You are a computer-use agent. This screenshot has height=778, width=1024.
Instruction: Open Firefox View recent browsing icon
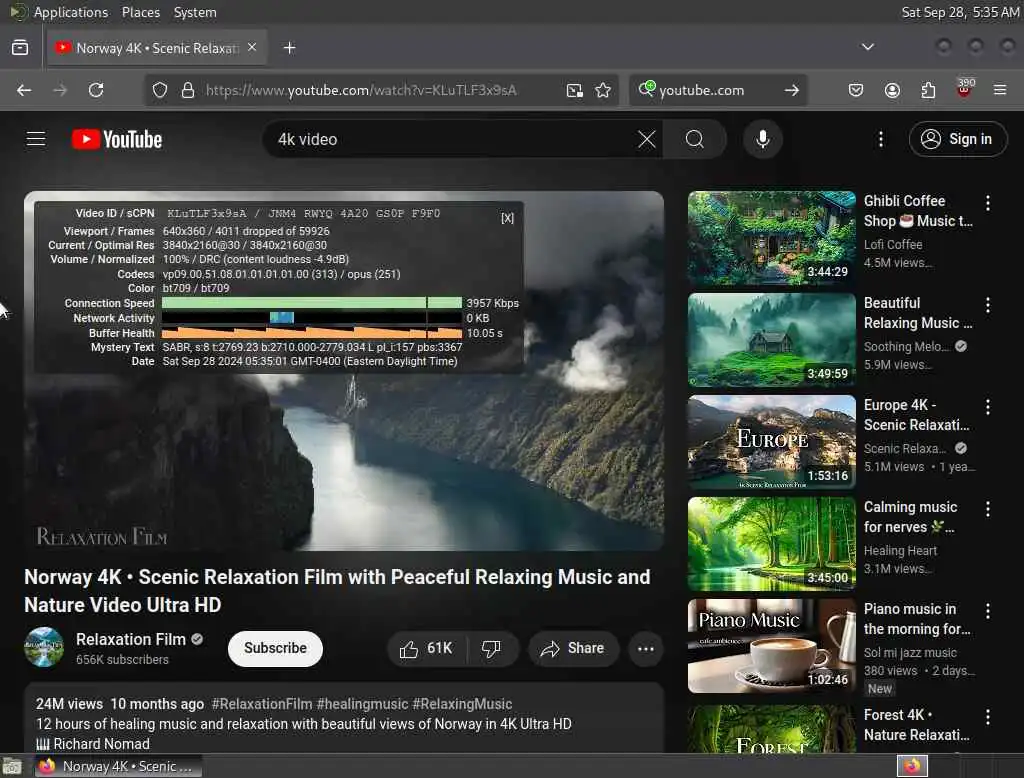coord(20,48)
